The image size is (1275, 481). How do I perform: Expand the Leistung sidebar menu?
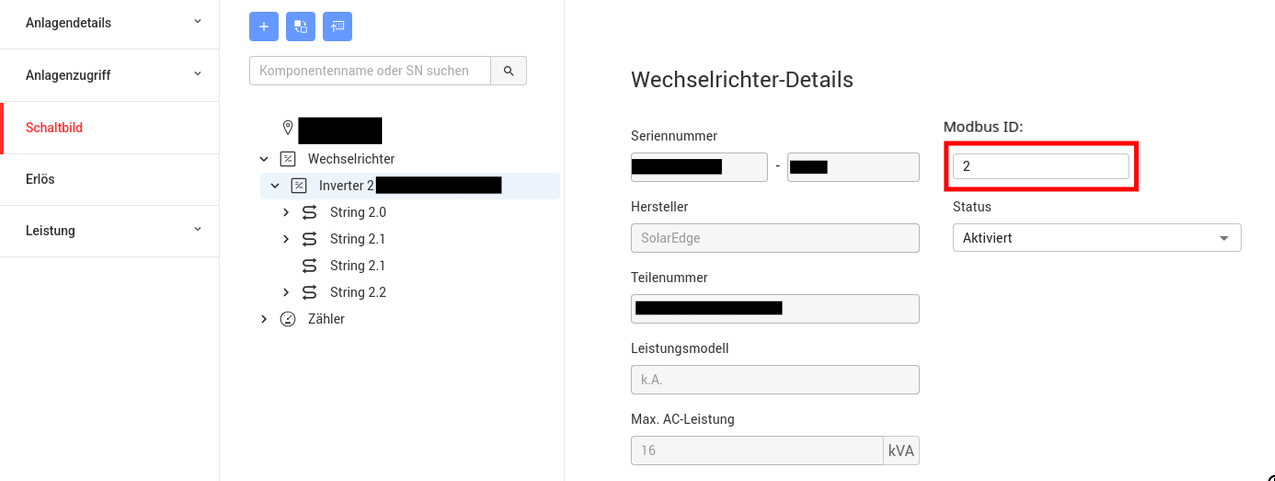tap(109, 231)
